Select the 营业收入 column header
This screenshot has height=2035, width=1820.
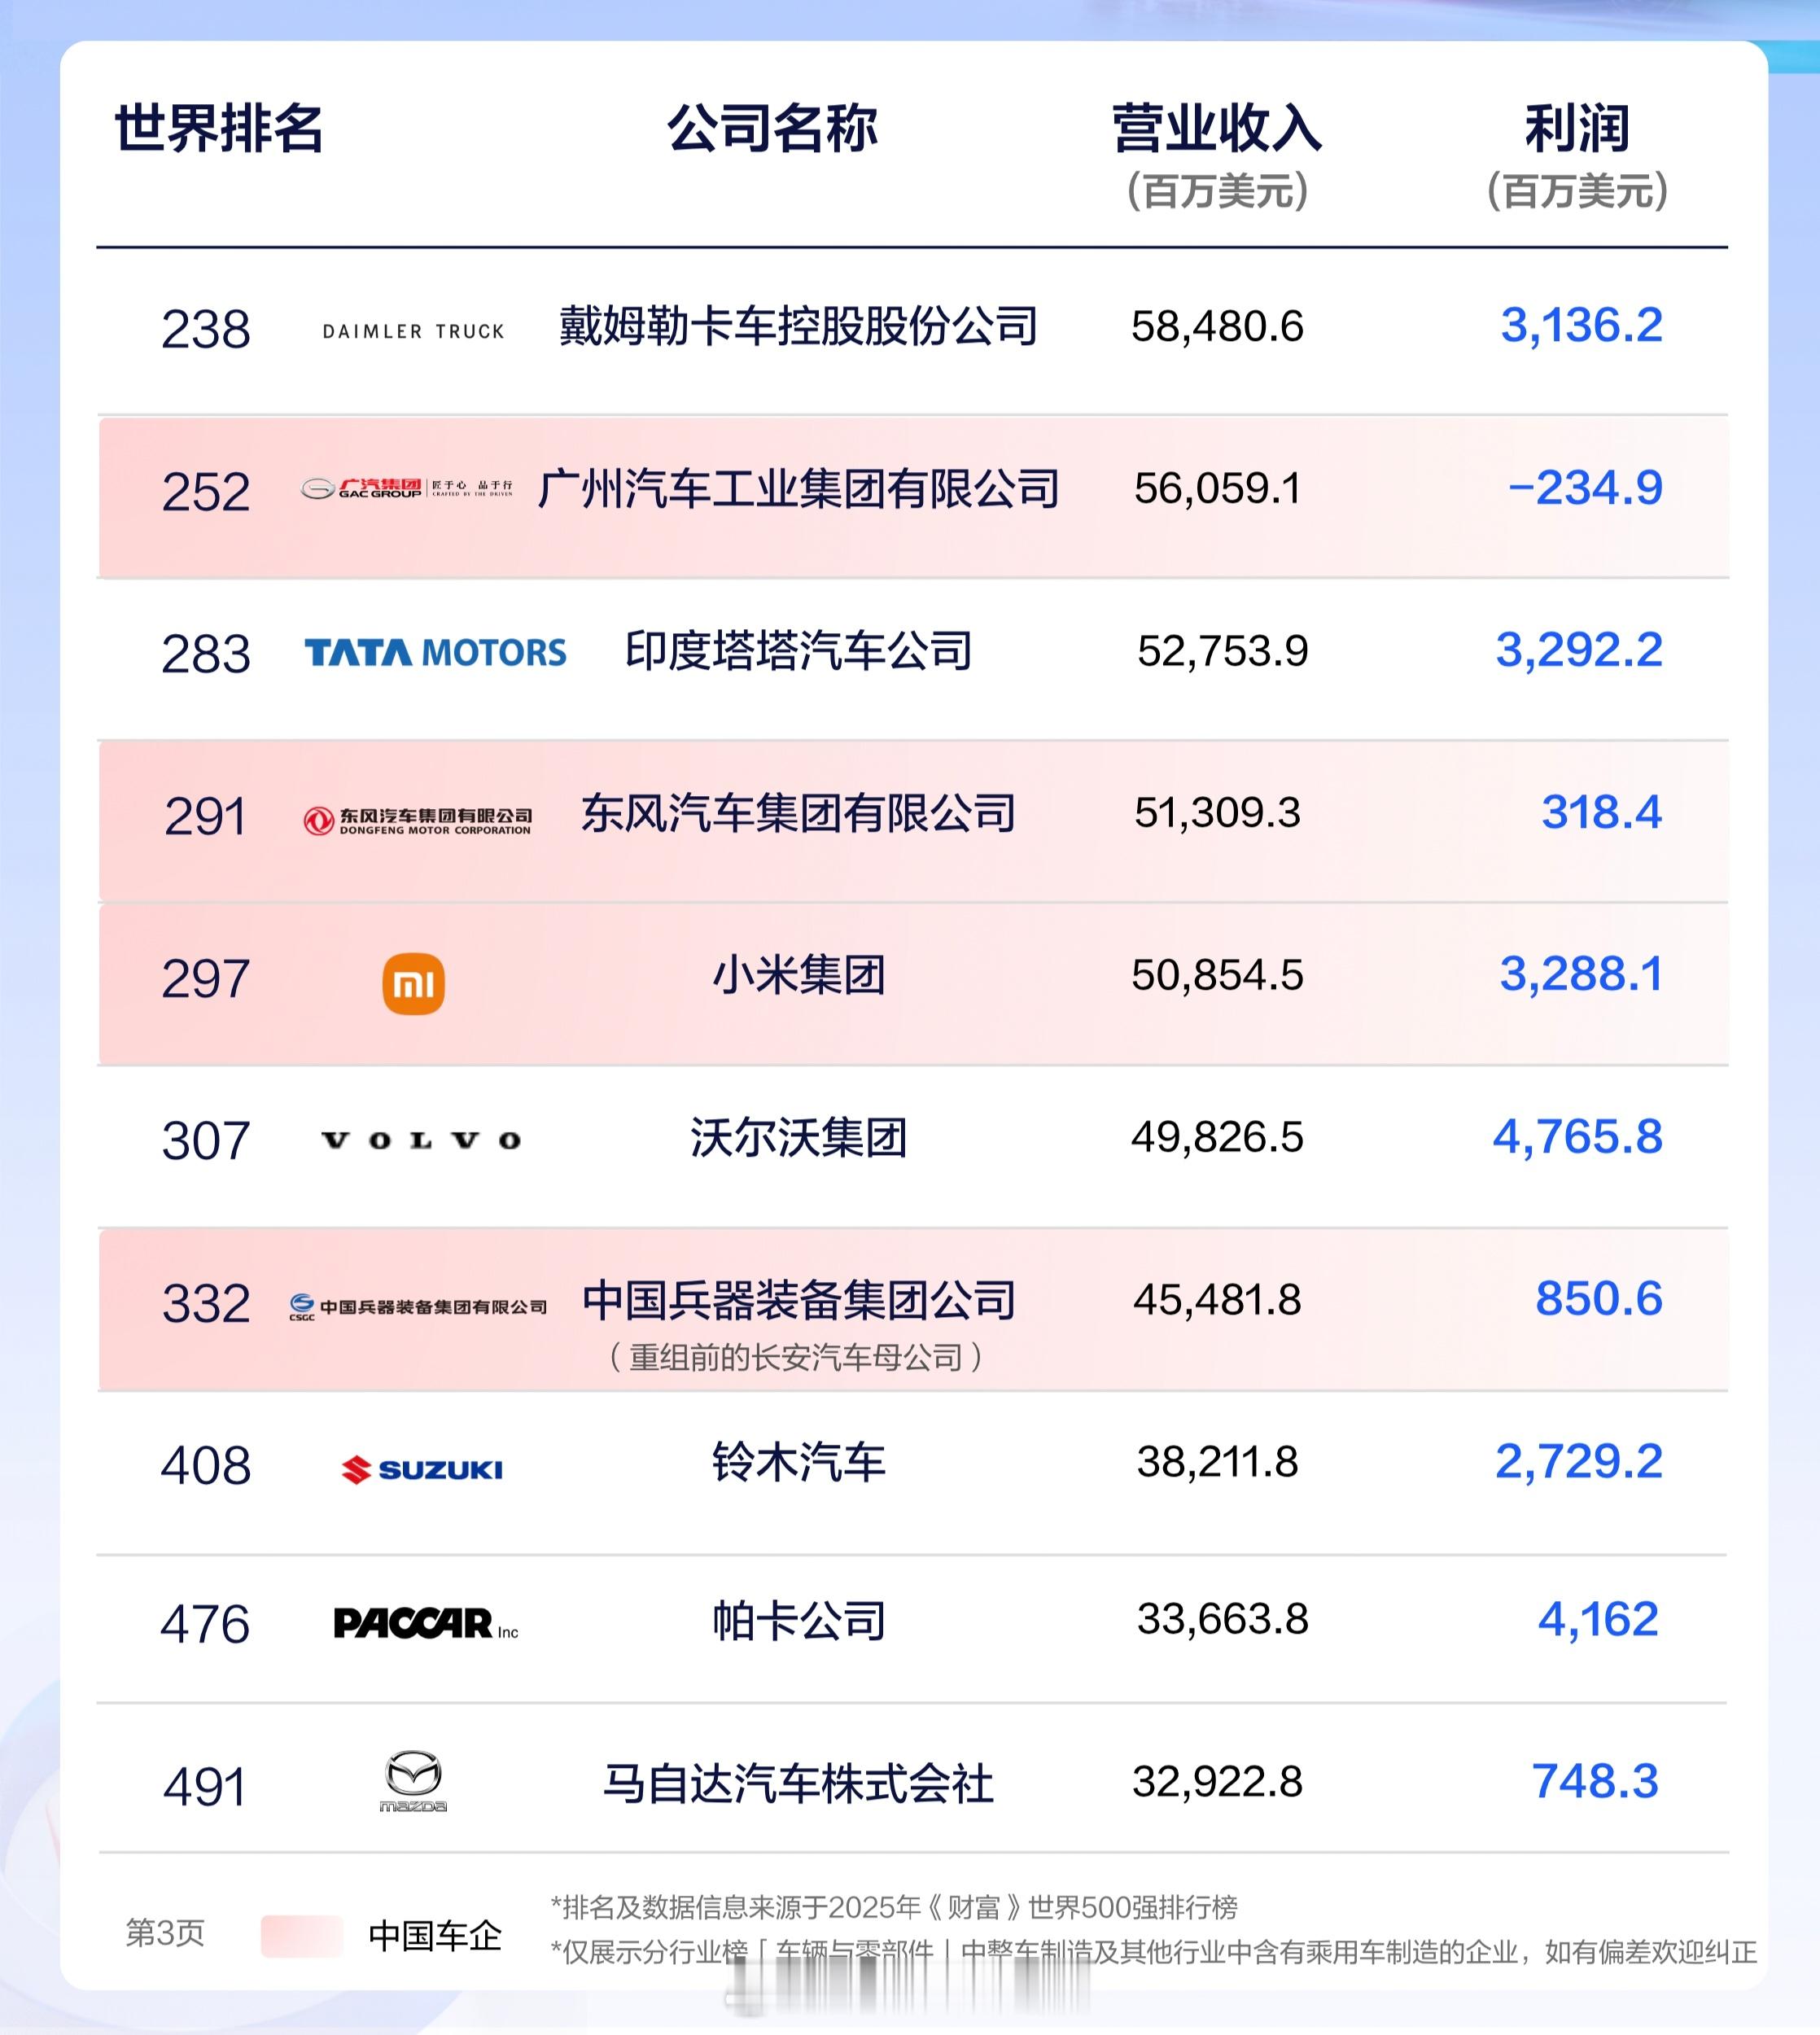point(1217,129)
